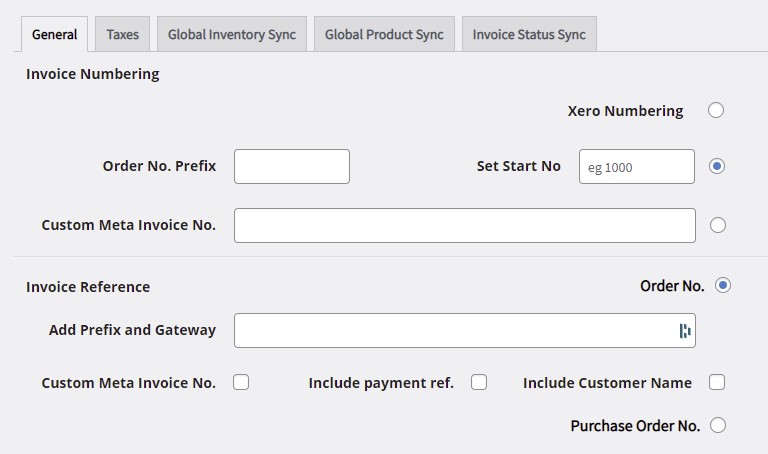
Task: Switch to the Taxes tab
Action: 122,34
